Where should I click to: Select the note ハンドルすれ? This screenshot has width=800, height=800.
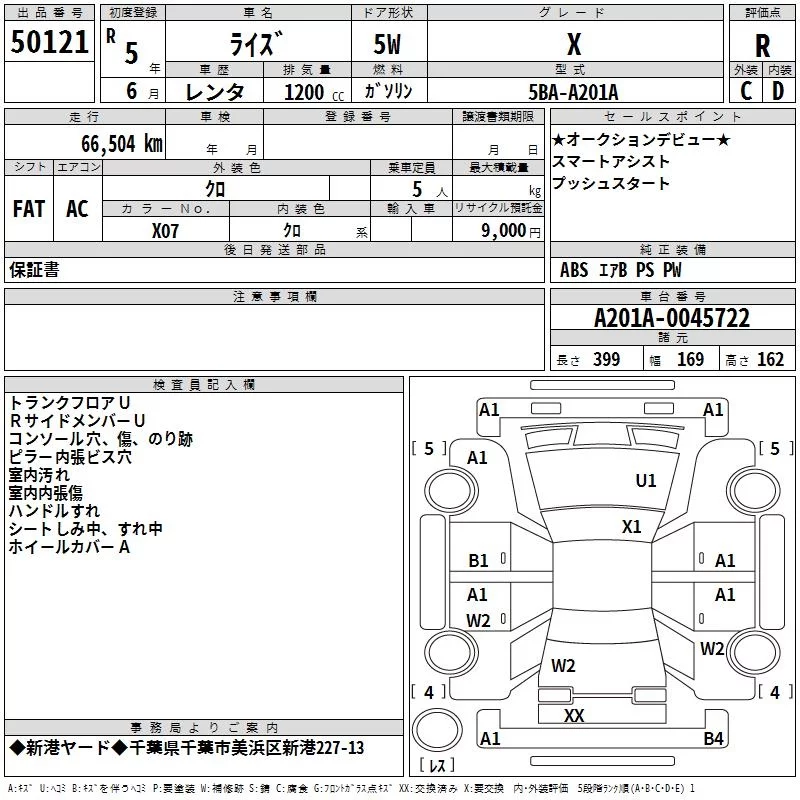pos(54,511)
